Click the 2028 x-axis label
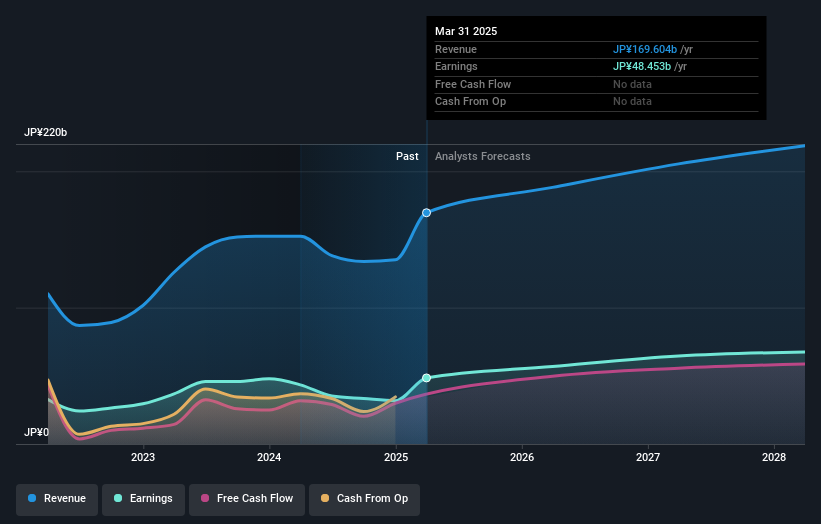This screenshot has height=524, width=821. tap(774, 458)
